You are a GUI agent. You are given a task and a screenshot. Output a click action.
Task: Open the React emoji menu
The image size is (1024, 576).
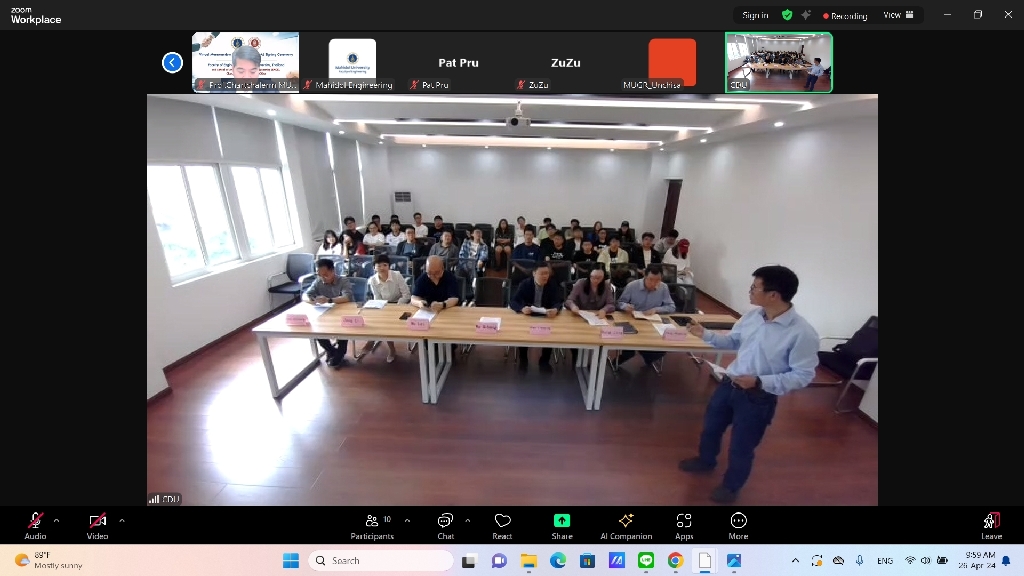point(502,524)
